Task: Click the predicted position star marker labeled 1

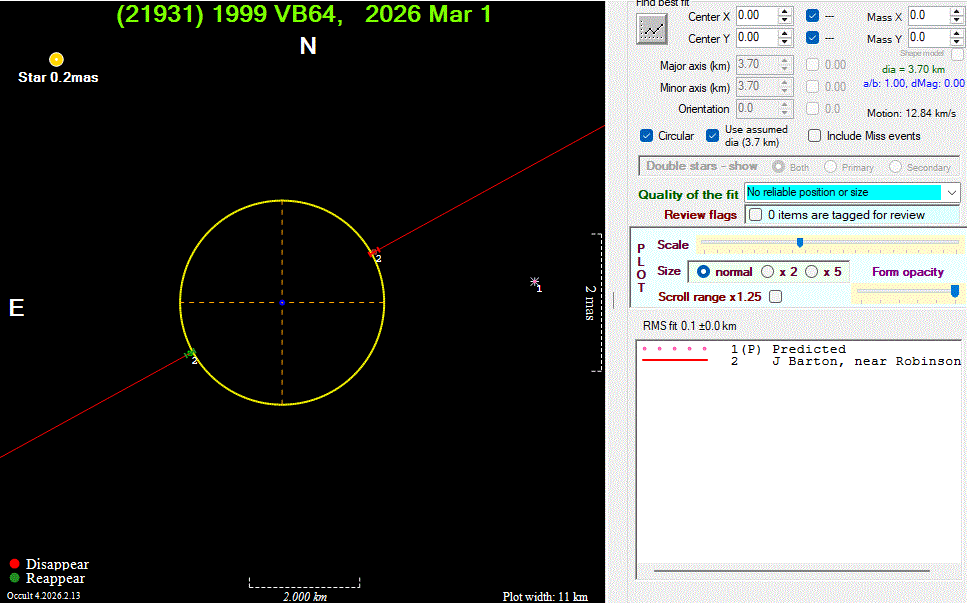Action: [x=535, y=283]
